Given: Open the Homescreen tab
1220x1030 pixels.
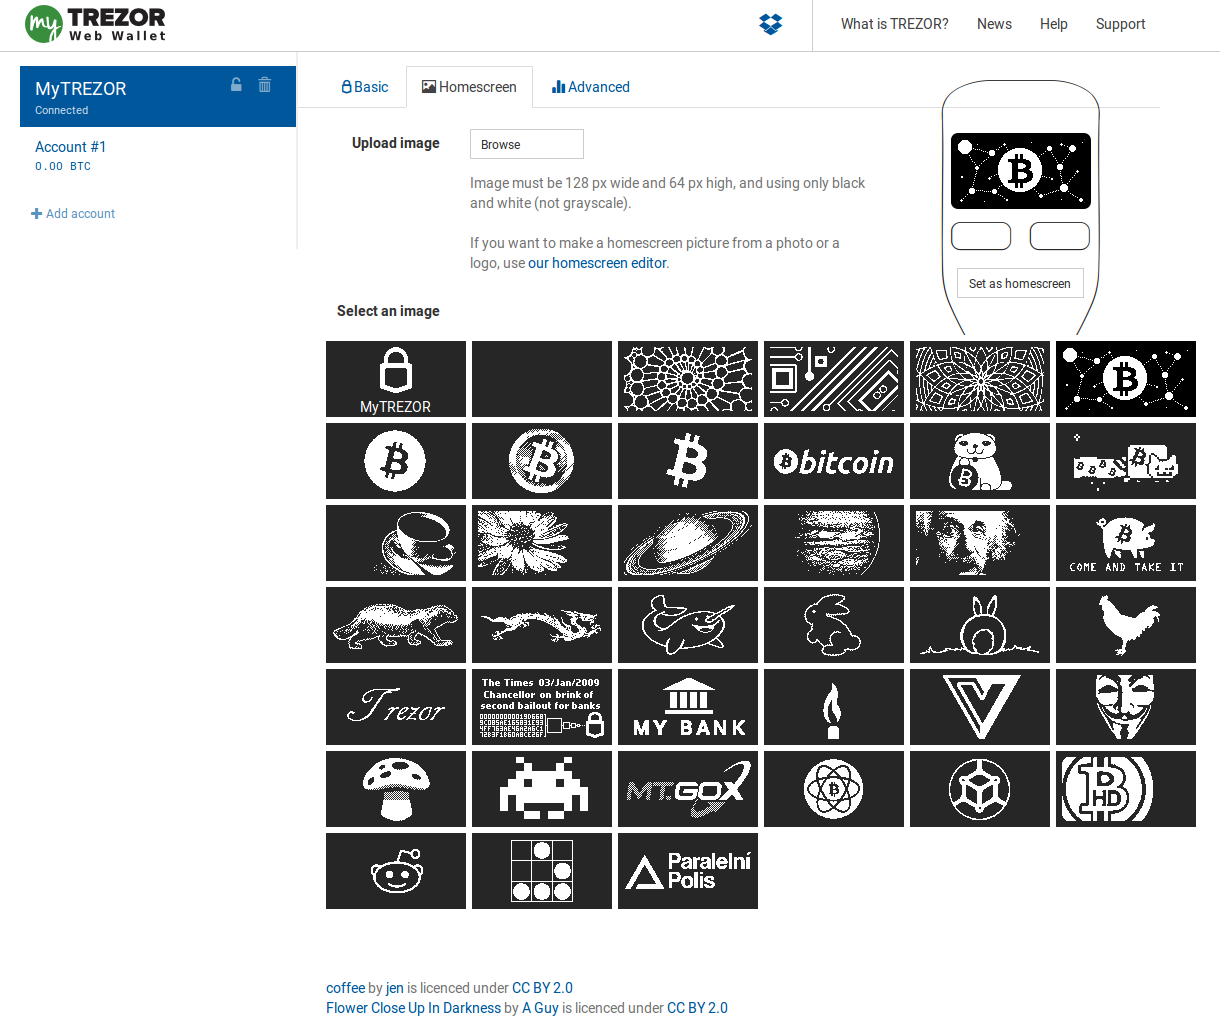Looking at the screenshot, I should pyautogui.click(x=469, y=87).
